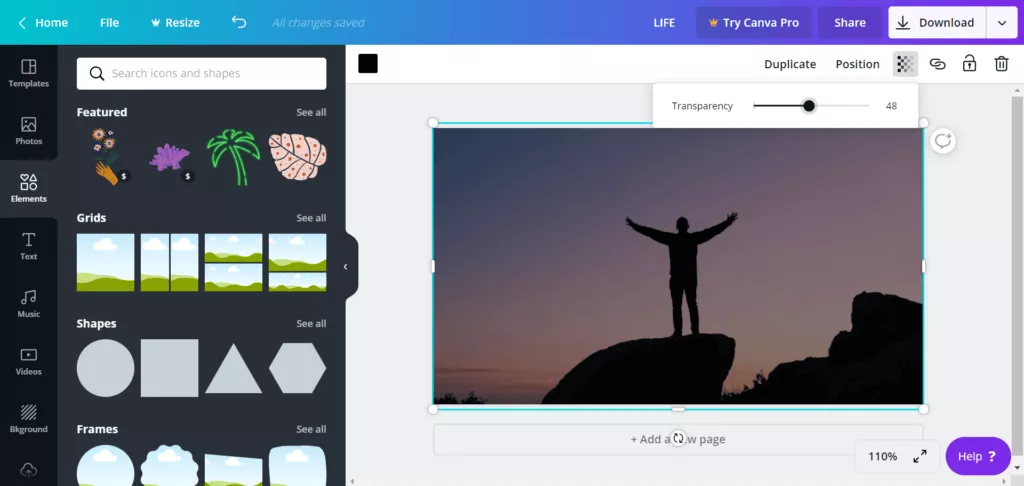The height and width of the screenshot is (486, 1024).
Task: Open the Templates sidebar tab
Action: click(28, 73)
